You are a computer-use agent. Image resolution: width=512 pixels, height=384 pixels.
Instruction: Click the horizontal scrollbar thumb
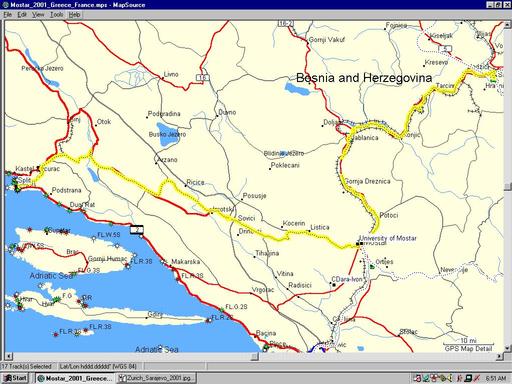point(255,356)
